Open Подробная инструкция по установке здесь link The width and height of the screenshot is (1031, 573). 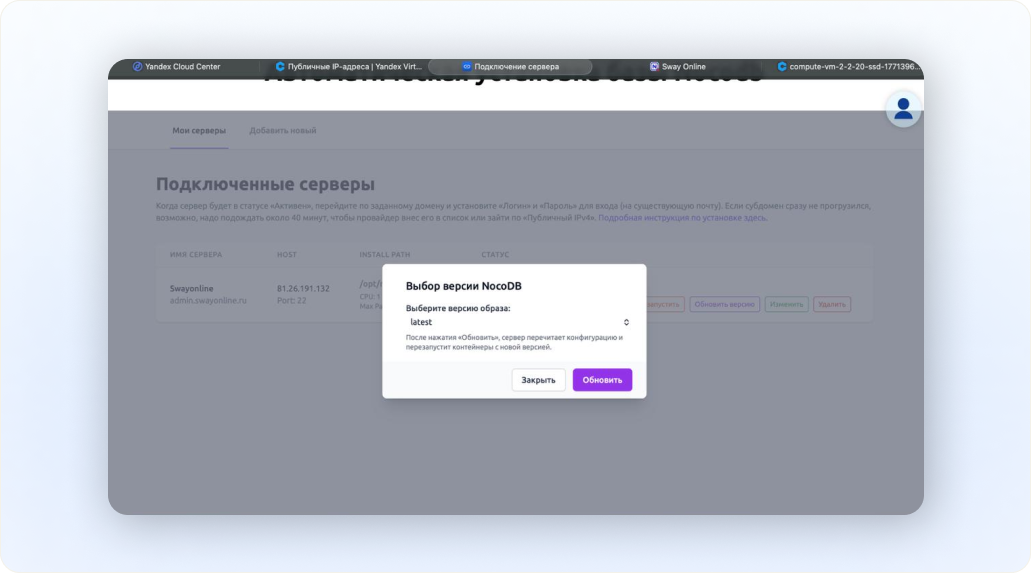click(x=682, y=218)
